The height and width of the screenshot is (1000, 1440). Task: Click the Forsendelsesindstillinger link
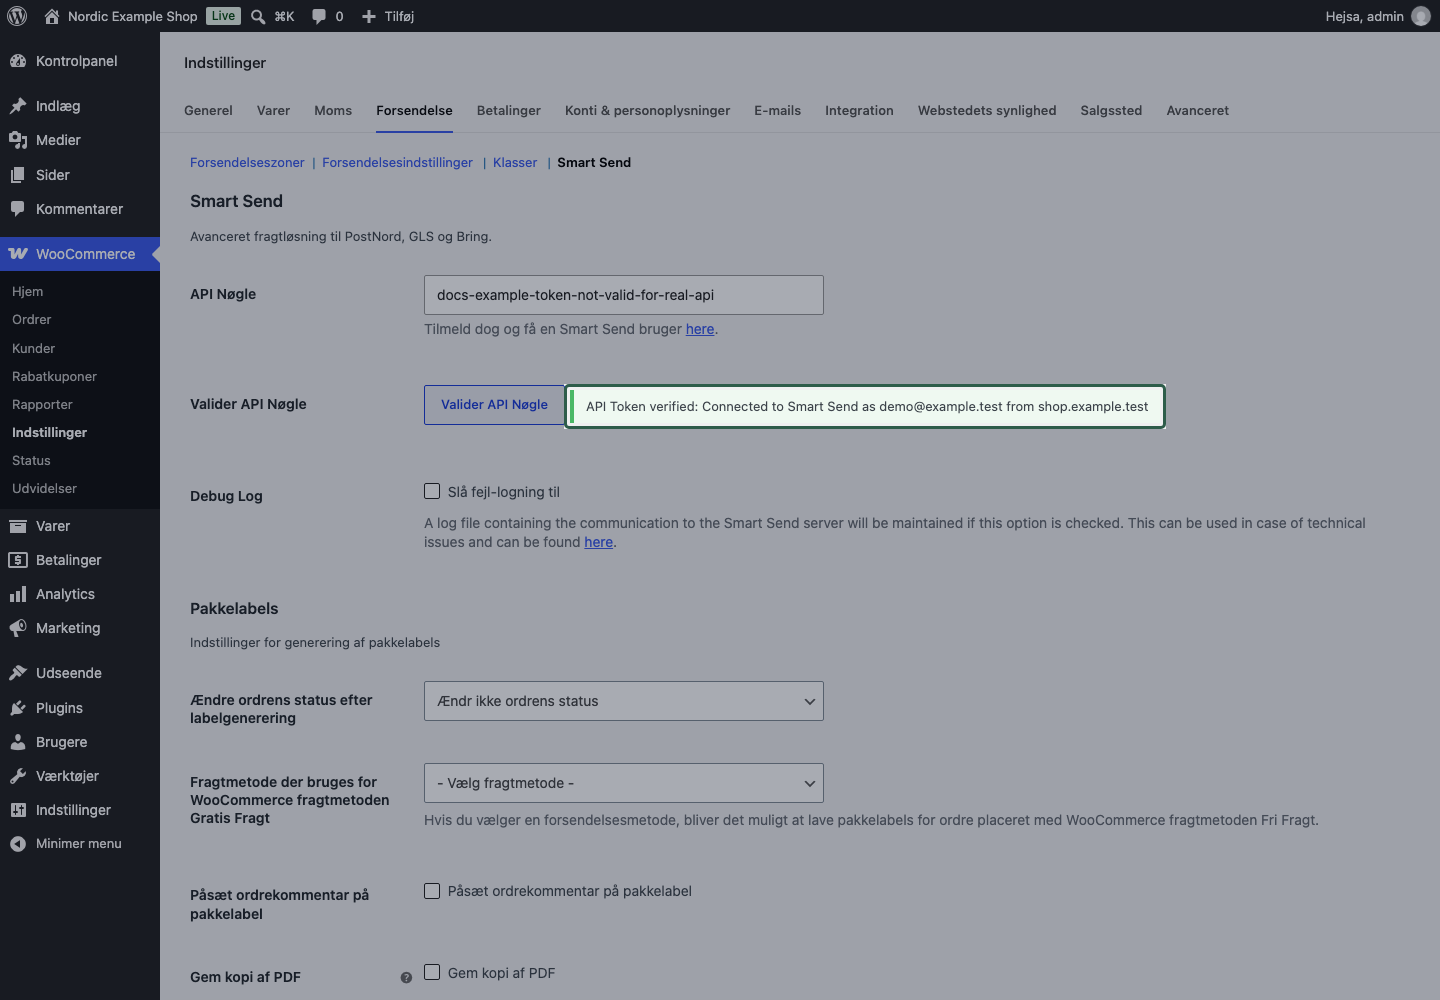(x=397, y=162)
